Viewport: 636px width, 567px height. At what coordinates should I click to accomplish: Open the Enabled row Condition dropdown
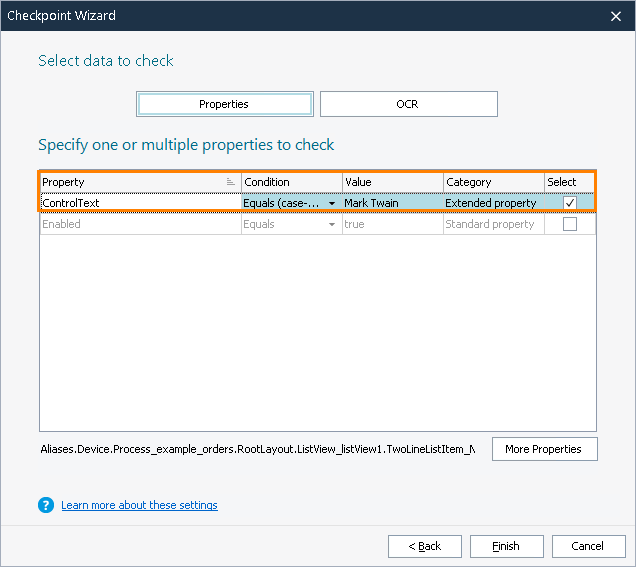click(332, 225)
